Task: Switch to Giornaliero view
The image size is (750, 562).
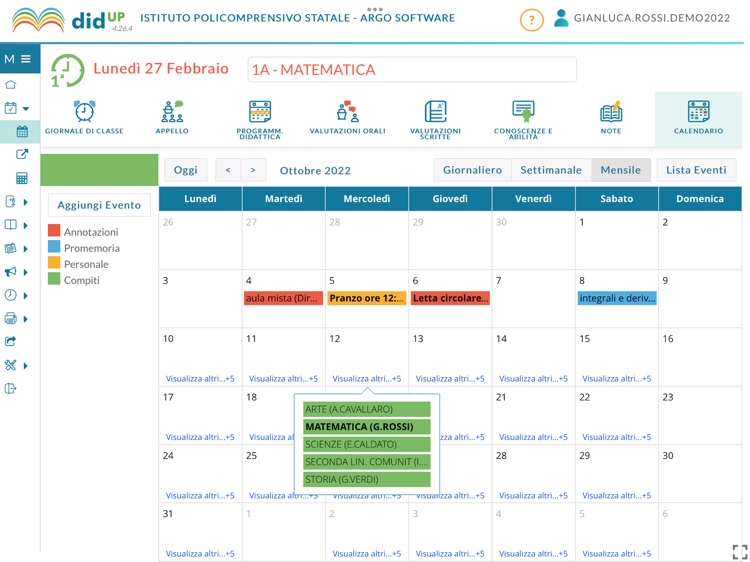Action: click(x=472, y=170)
